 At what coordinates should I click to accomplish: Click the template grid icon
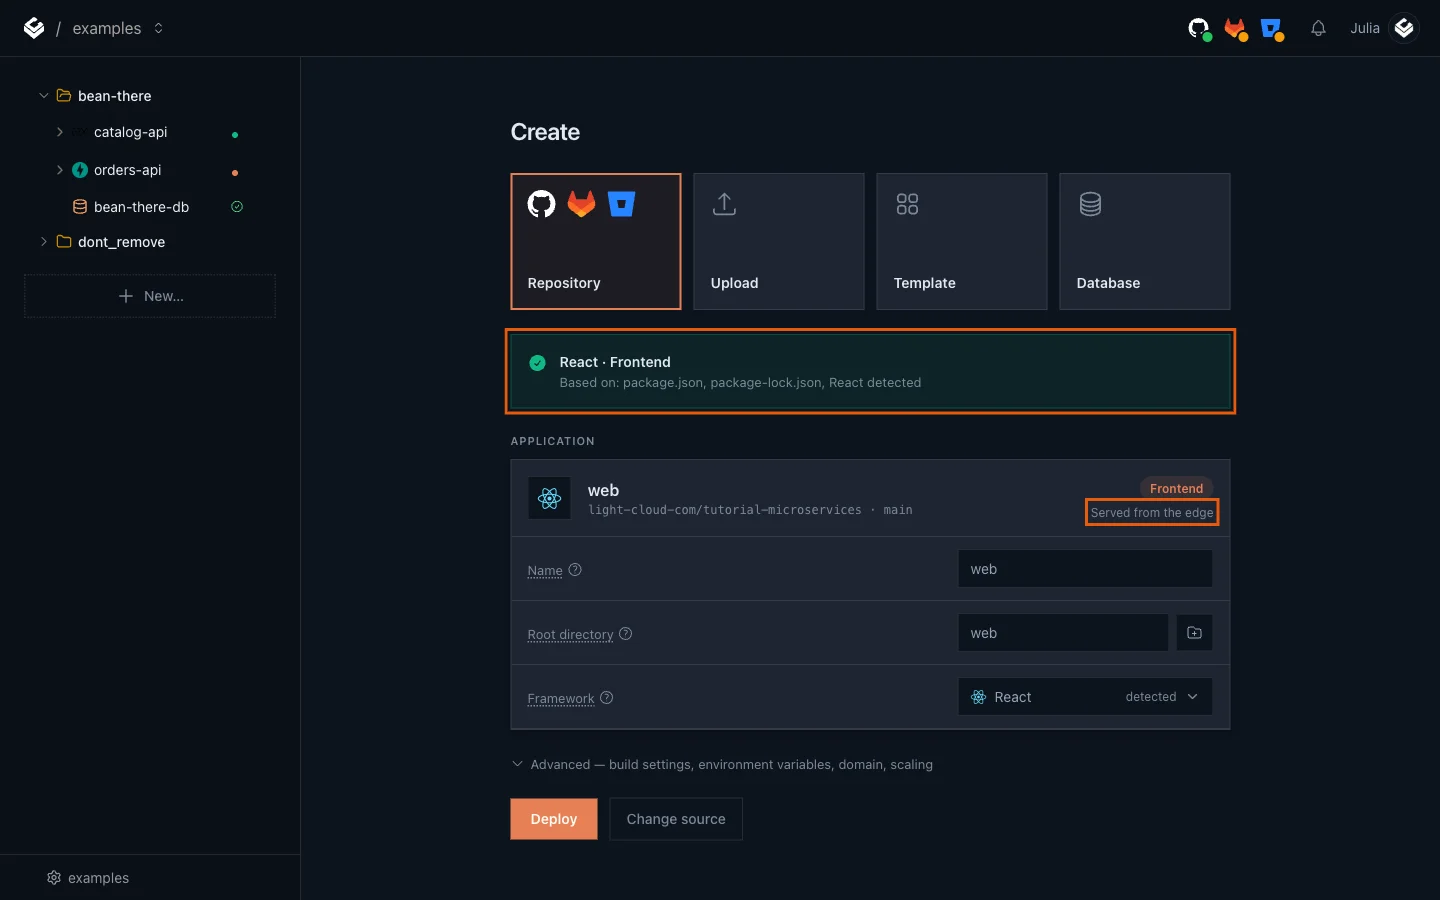[907, 204]
